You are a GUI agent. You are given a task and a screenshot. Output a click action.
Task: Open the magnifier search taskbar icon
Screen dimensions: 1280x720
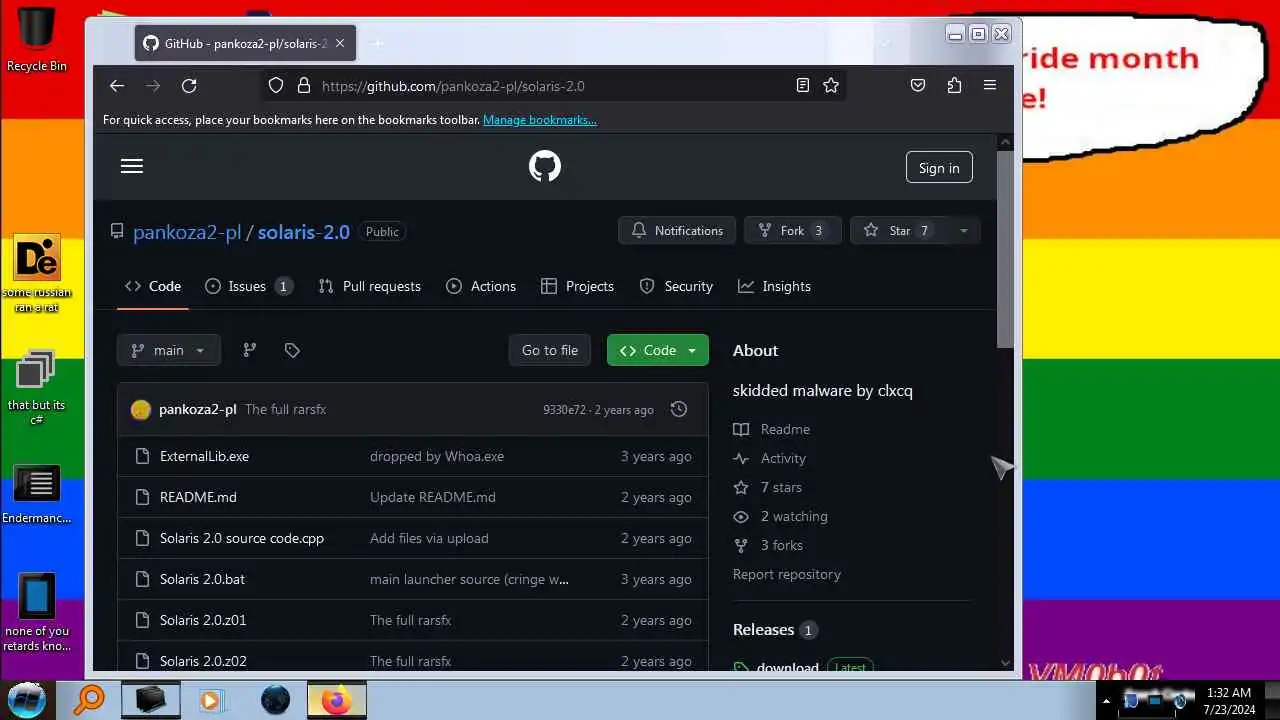pos(88,700)
